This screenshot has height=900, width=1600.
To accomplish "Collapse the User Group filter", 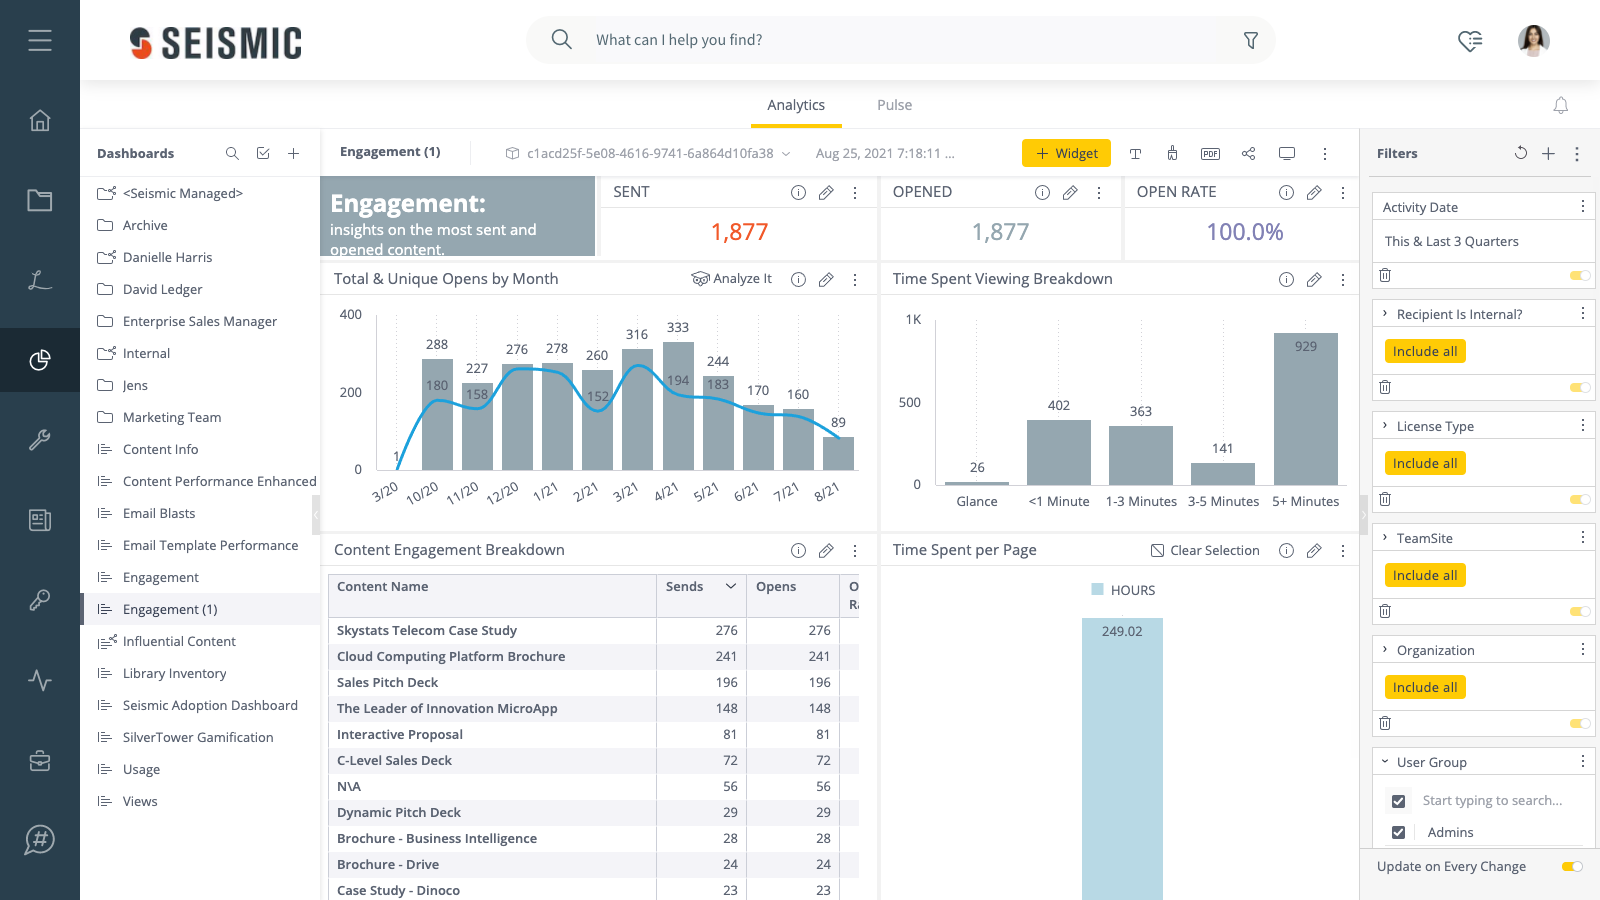I will tap(1385, 762).
